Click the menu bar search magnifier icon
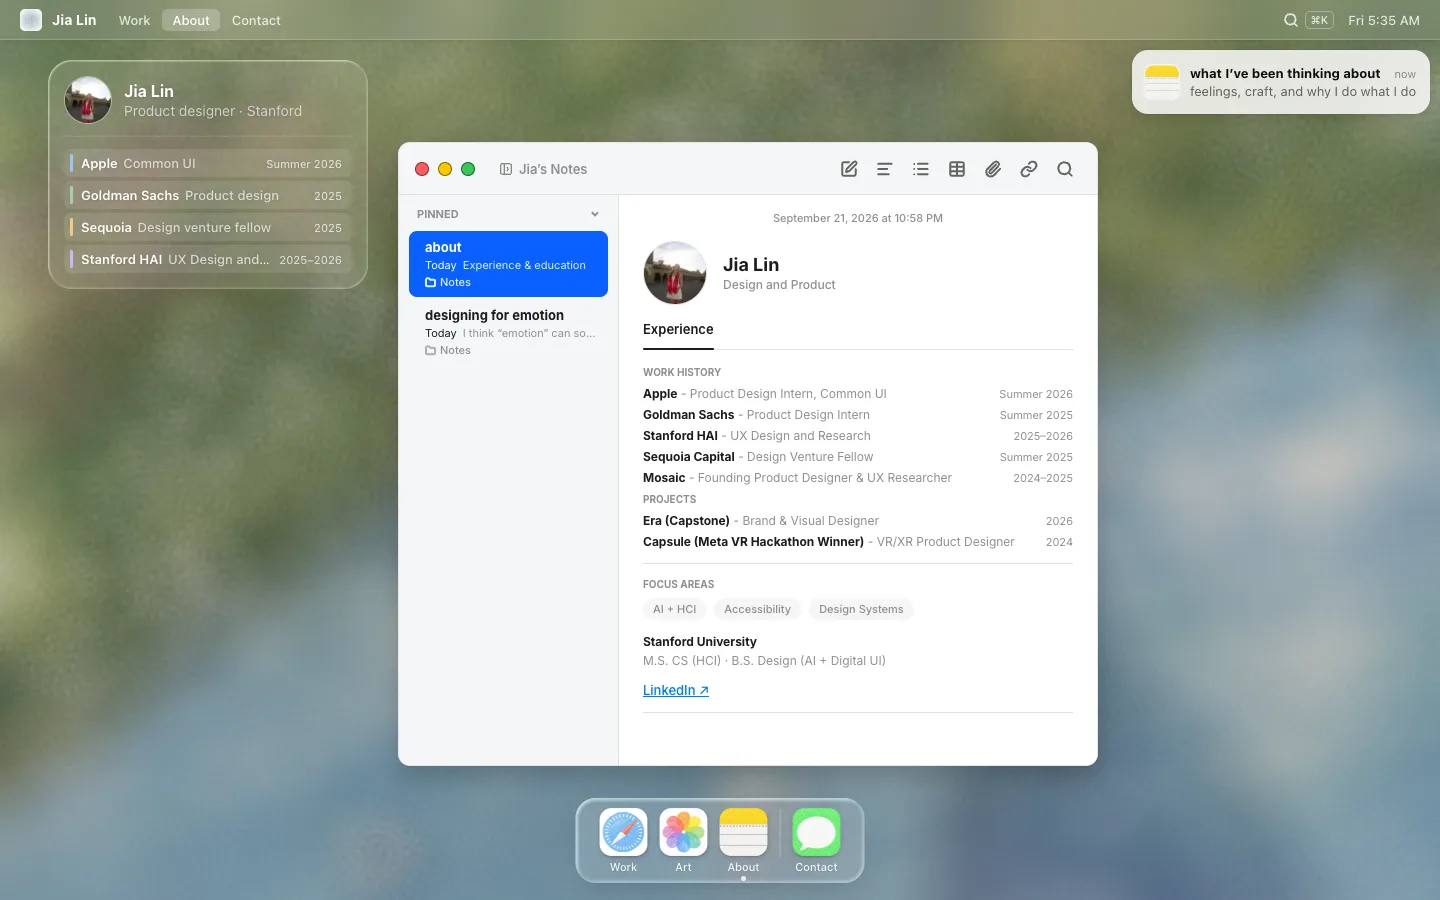The image size is (1440, 900). click(1291, 20)
